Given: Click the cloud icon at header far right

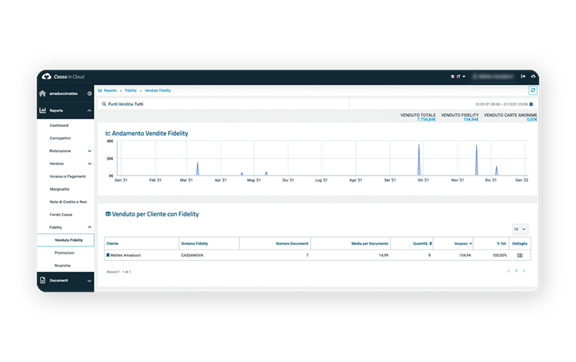Looking at the screenshot, I should click(x=533, y=76).
